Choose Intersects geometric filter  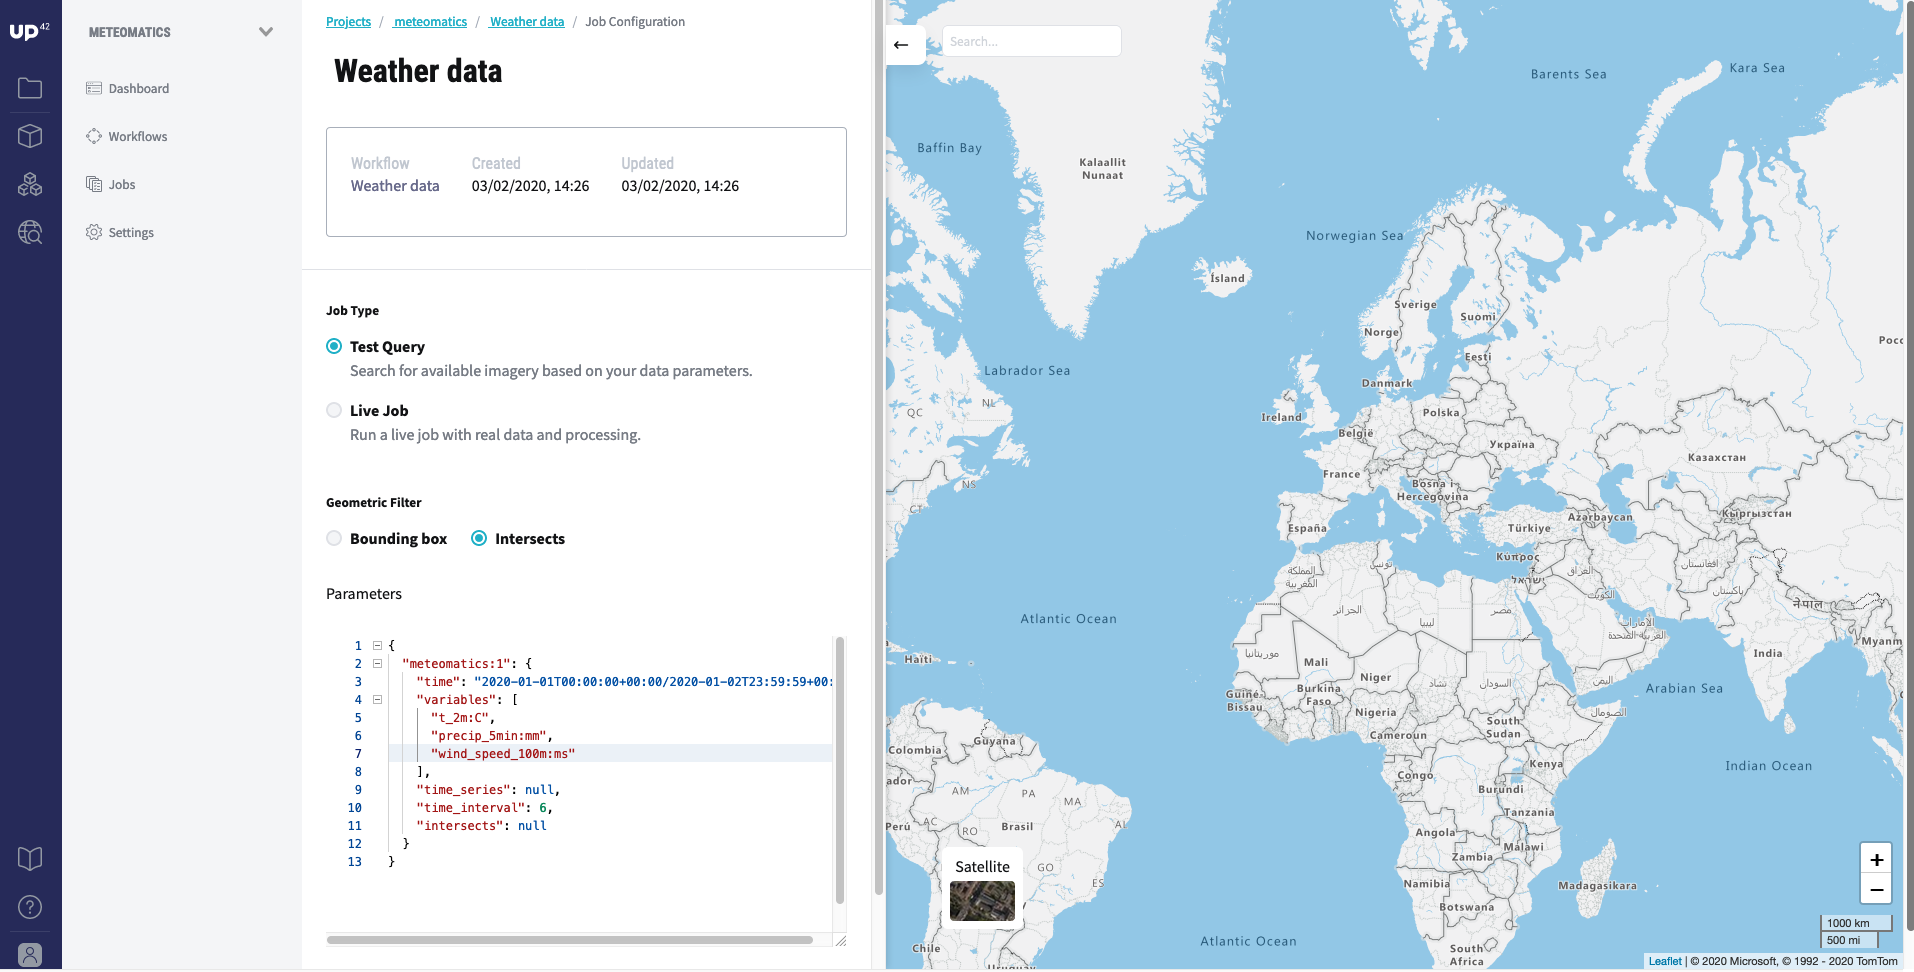pyautogui.click(x=479, y=538)
